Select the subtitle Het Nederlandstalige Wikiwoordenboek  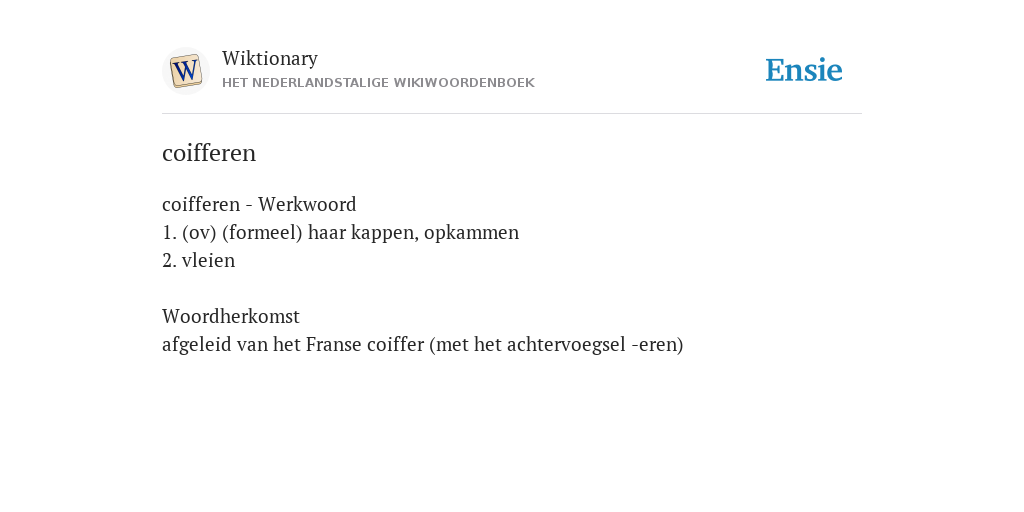(378, 83)
